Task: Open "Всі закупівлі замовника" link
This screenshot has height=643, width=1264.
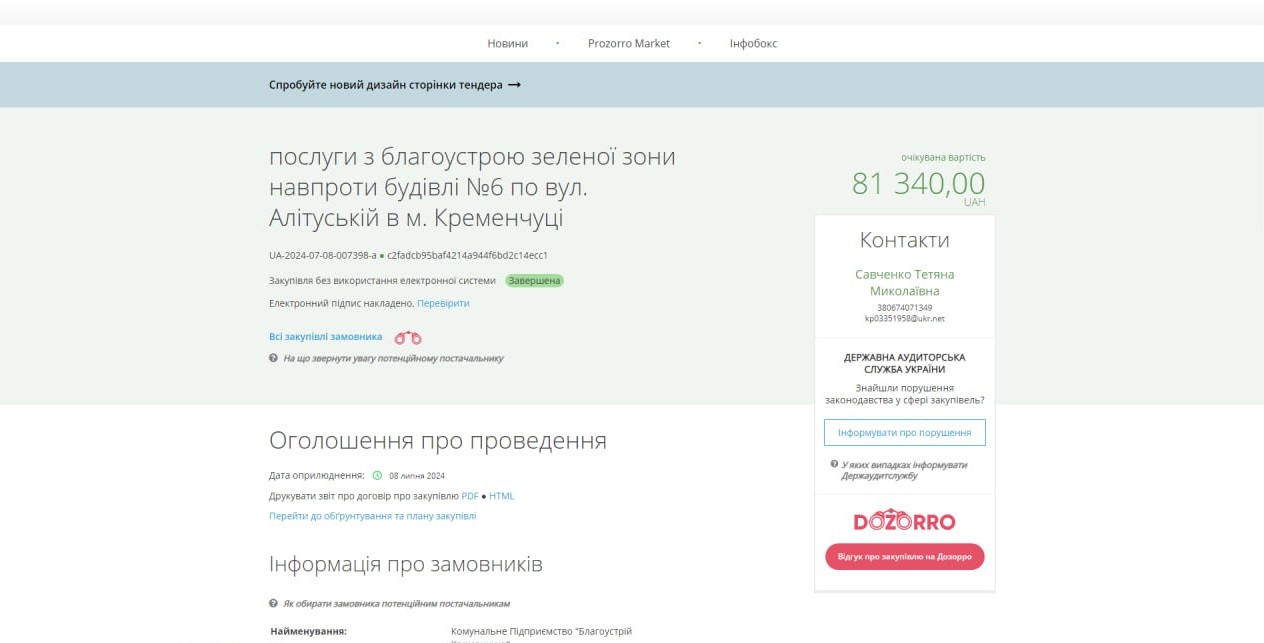Action: tap(325, 337)
